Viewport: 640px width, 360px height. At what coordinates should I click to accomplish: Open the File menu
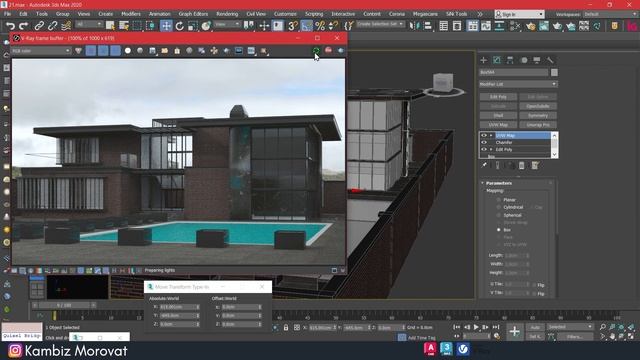(x=7, y=14)
